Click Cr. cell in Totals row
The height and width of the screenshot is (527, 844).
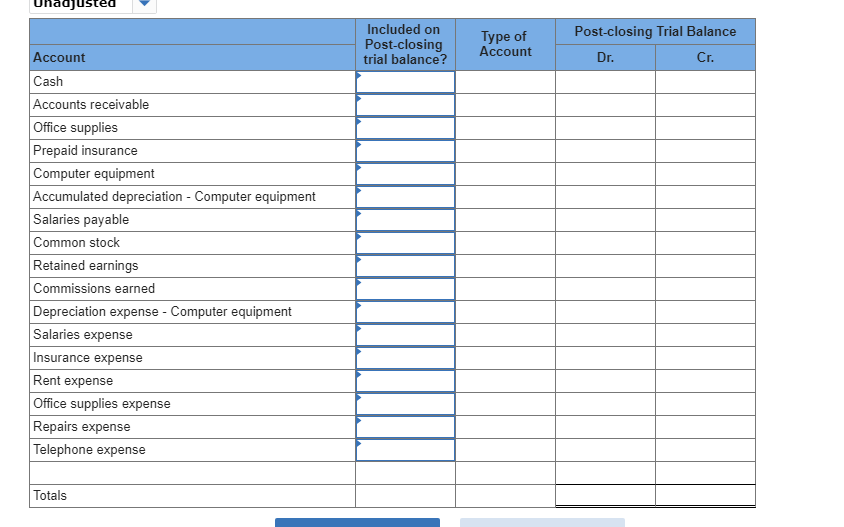706,496
